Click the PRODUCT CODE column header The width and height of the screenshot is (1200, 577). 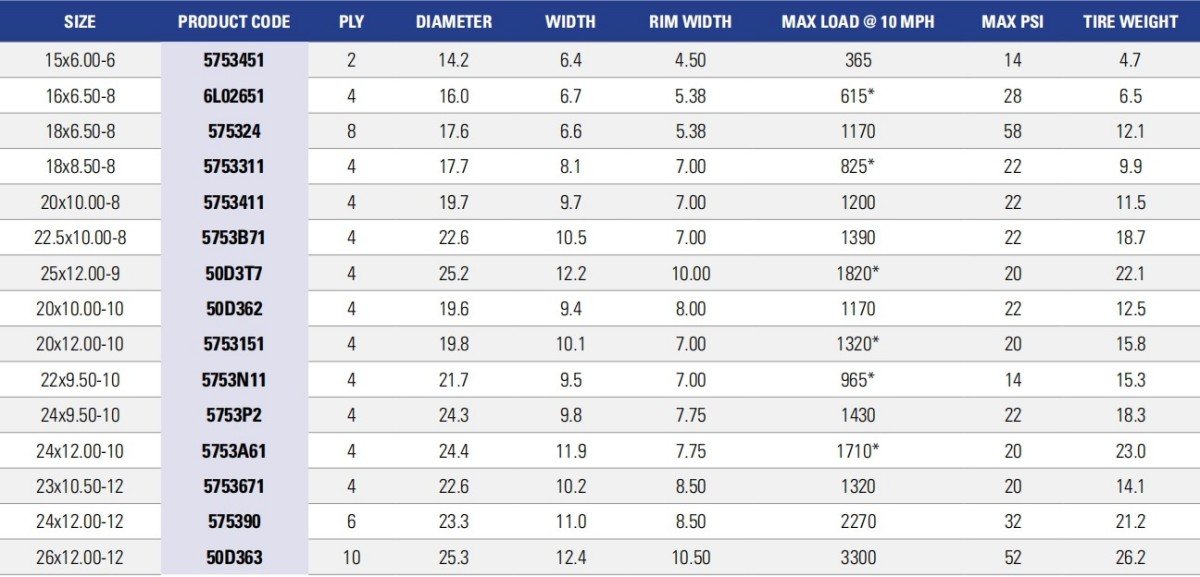point(234,21)
